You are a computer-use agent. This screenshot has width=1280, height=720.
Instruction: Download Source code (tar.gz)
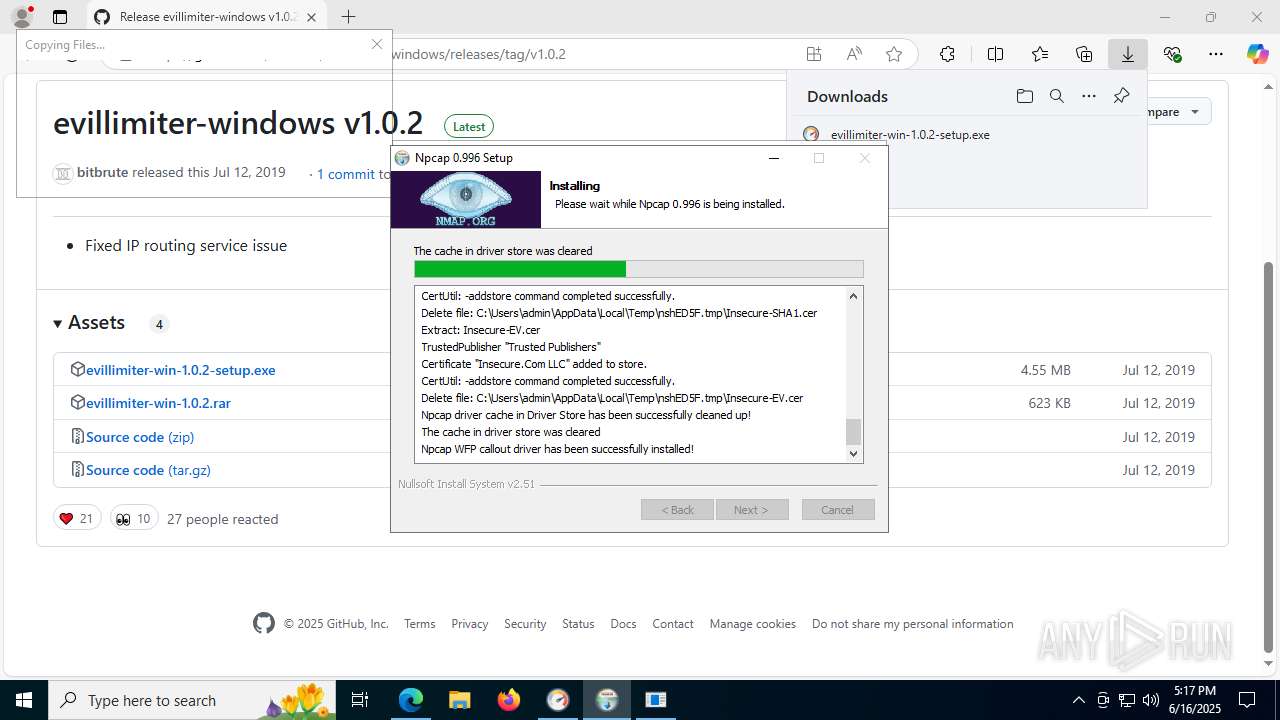[148, 470]
